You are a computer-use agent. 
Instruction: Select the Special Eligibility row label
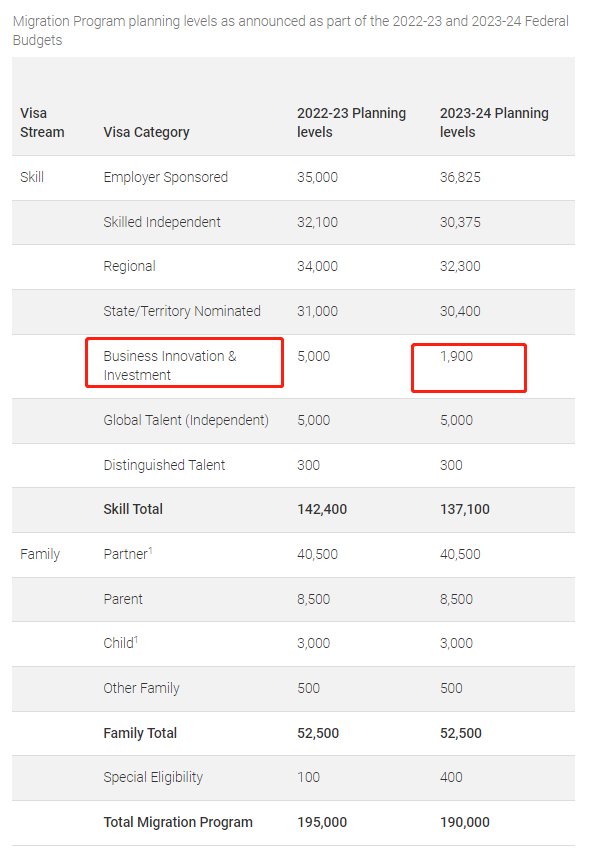[x=153, y=777]
